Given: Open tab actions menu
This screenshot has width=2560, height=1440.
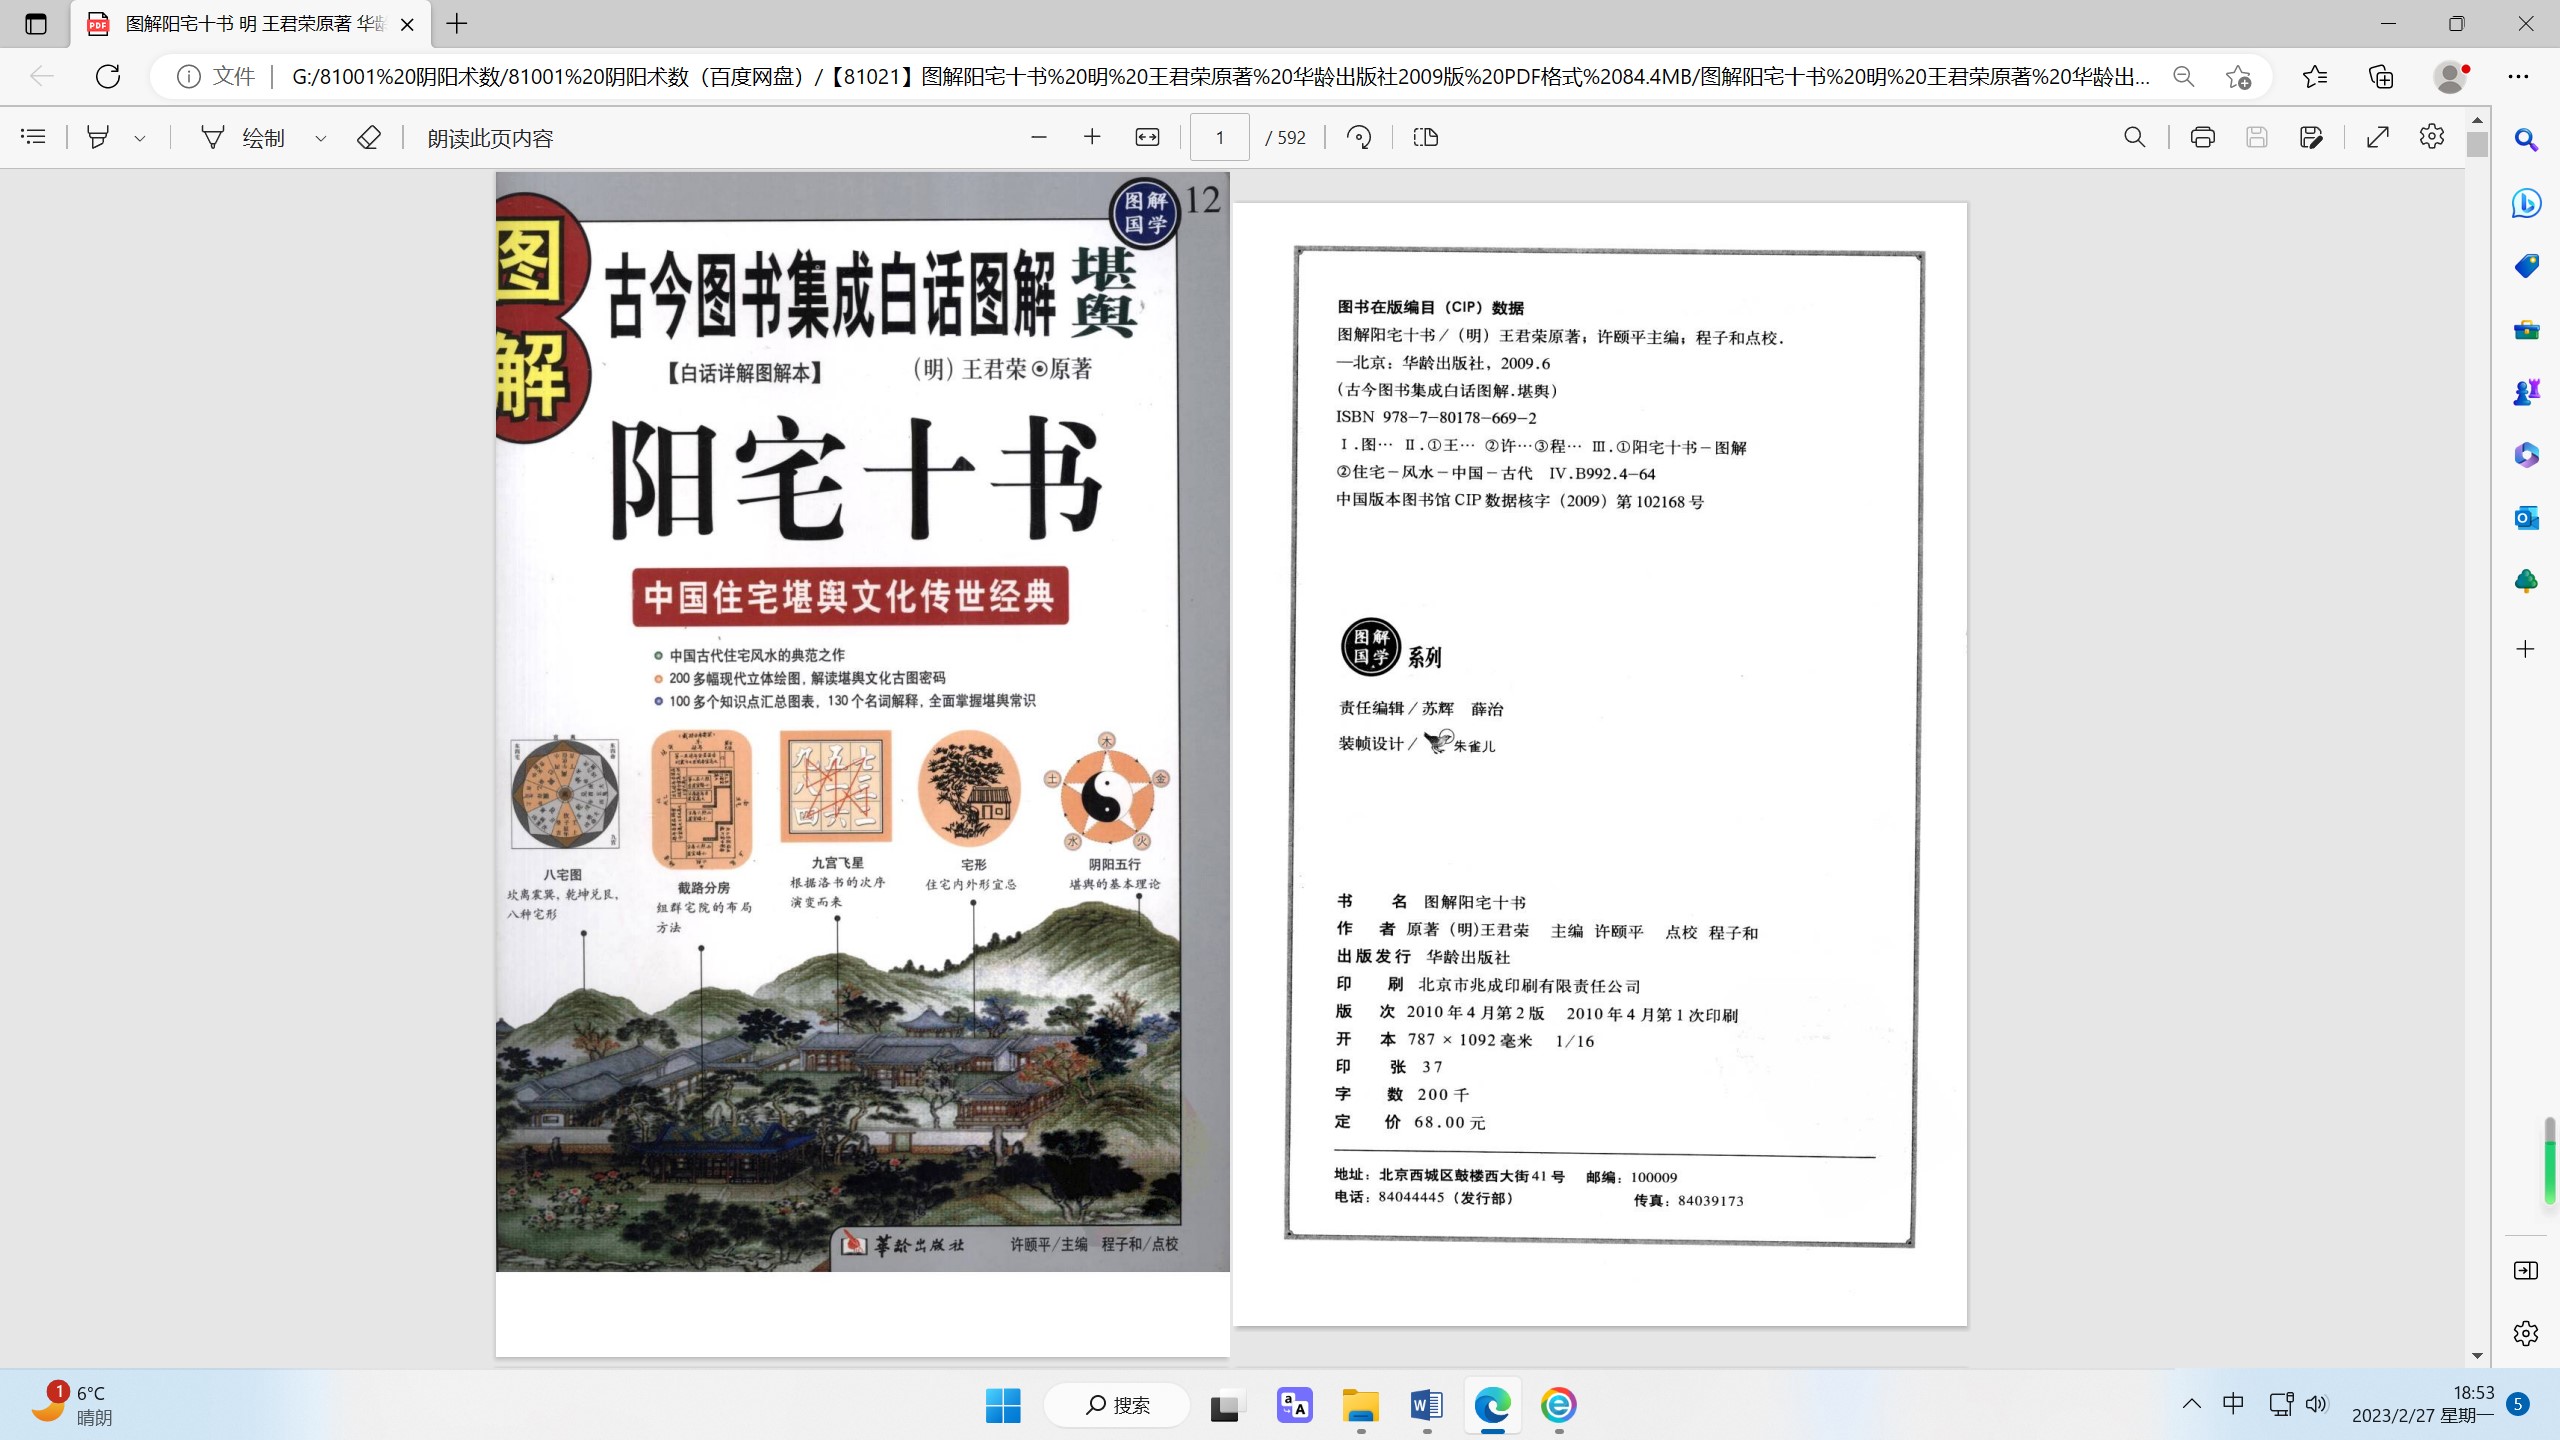Looking at the screenshot, I should point(36,24).
